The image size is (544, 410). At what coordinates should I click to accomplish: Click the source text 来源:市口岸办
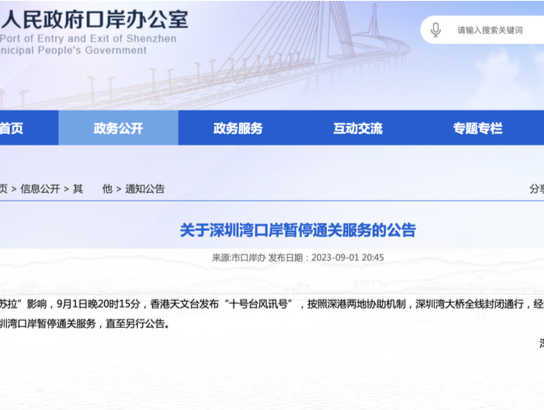(239, 257)
